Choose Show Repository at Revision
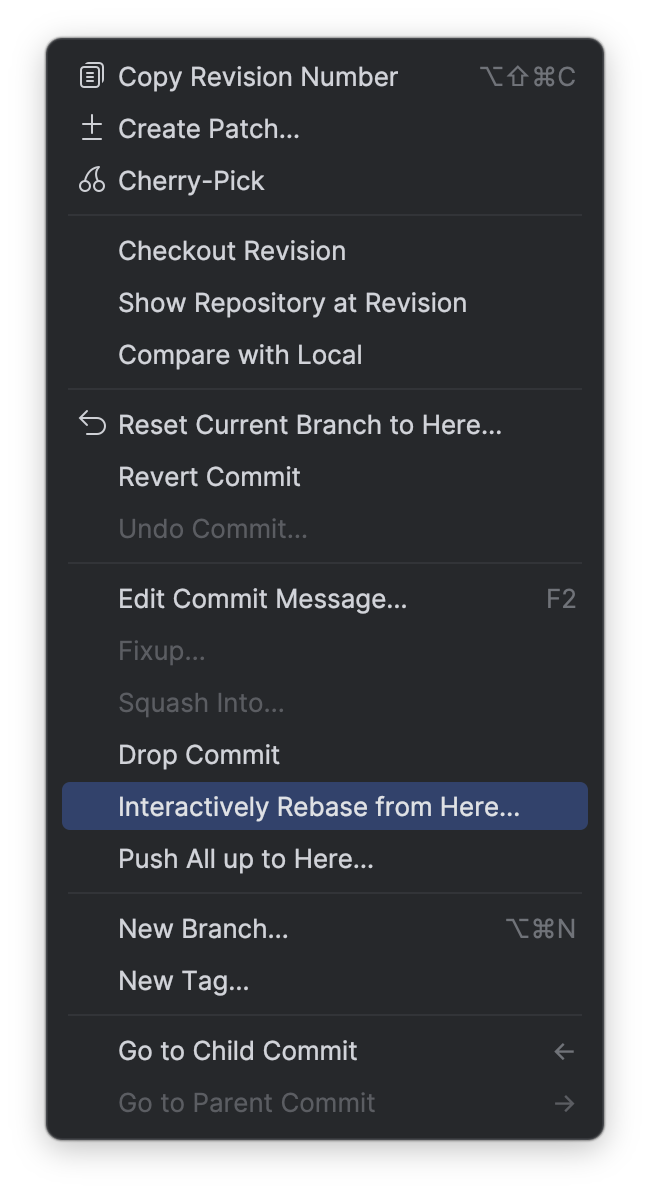650x1194 pixels. (x=292, y=302)
